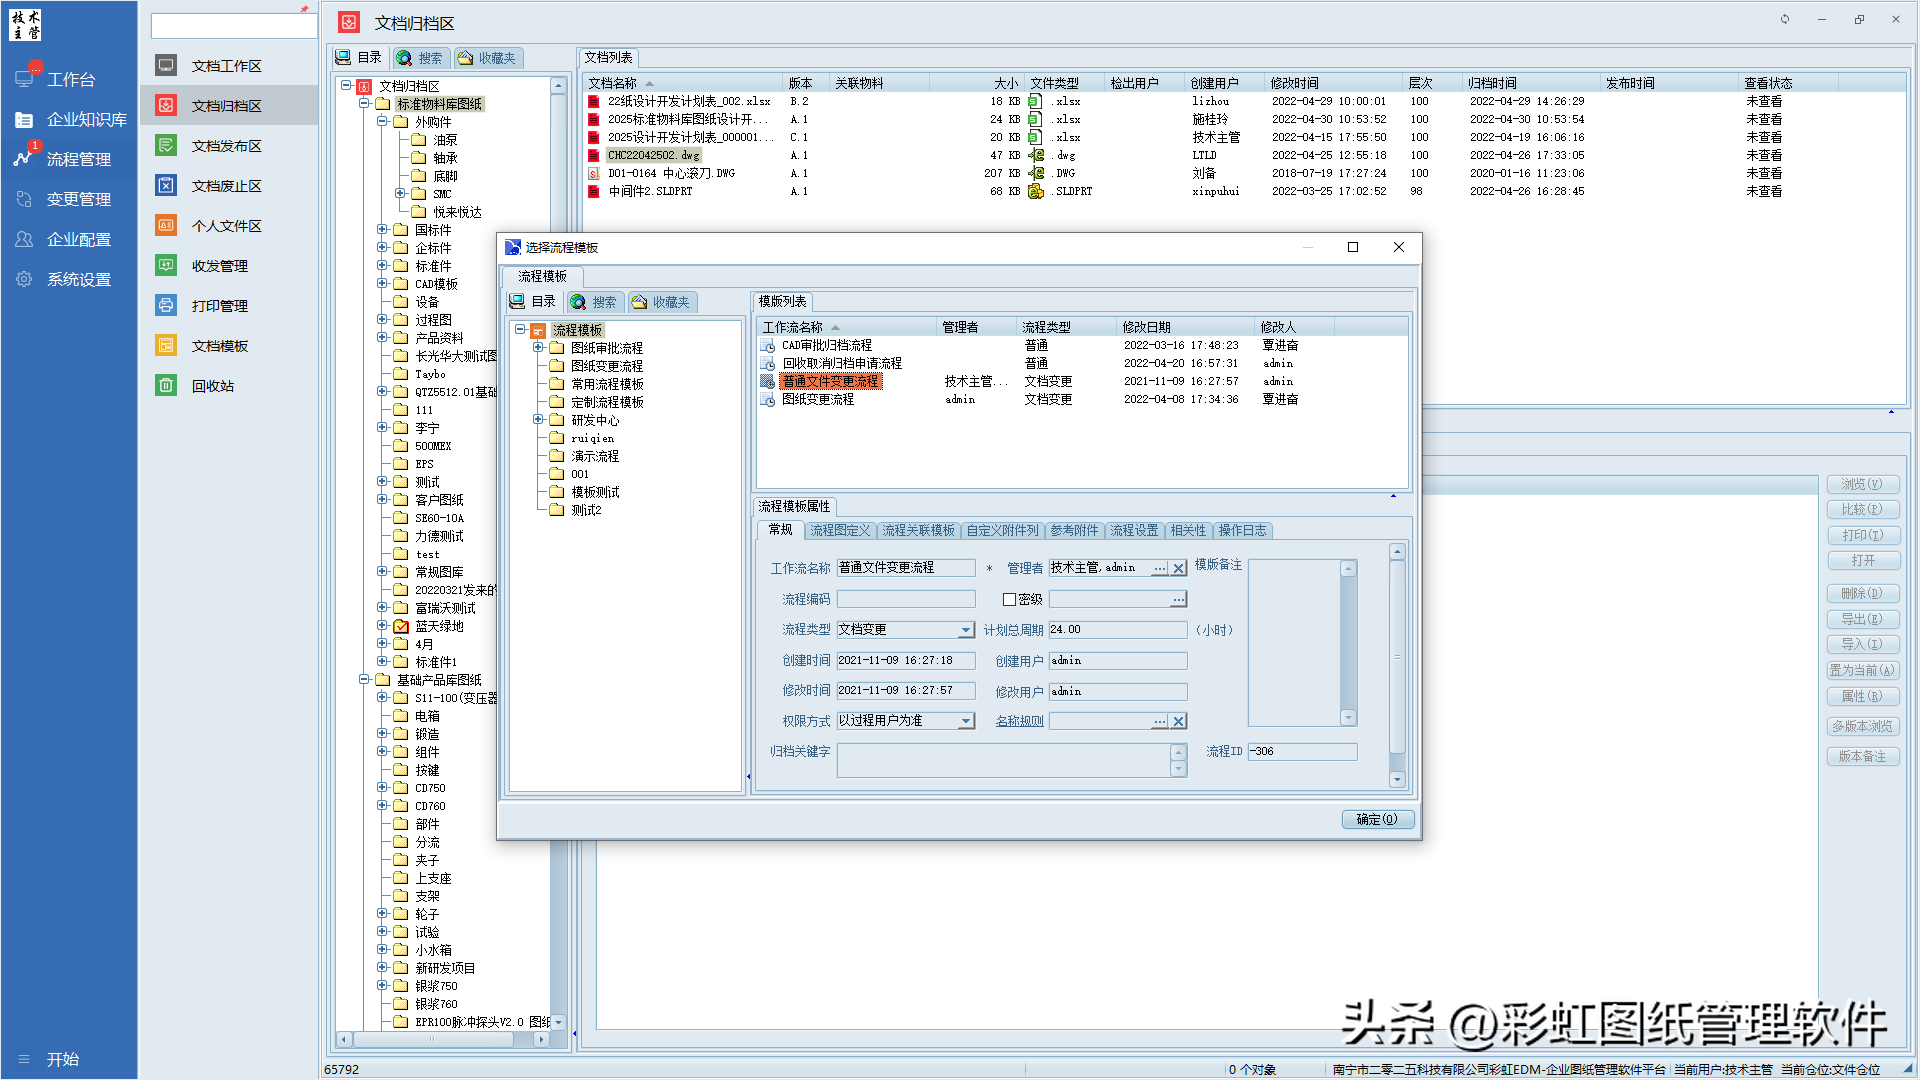Select 文档模板 module icon

point(166,345)
